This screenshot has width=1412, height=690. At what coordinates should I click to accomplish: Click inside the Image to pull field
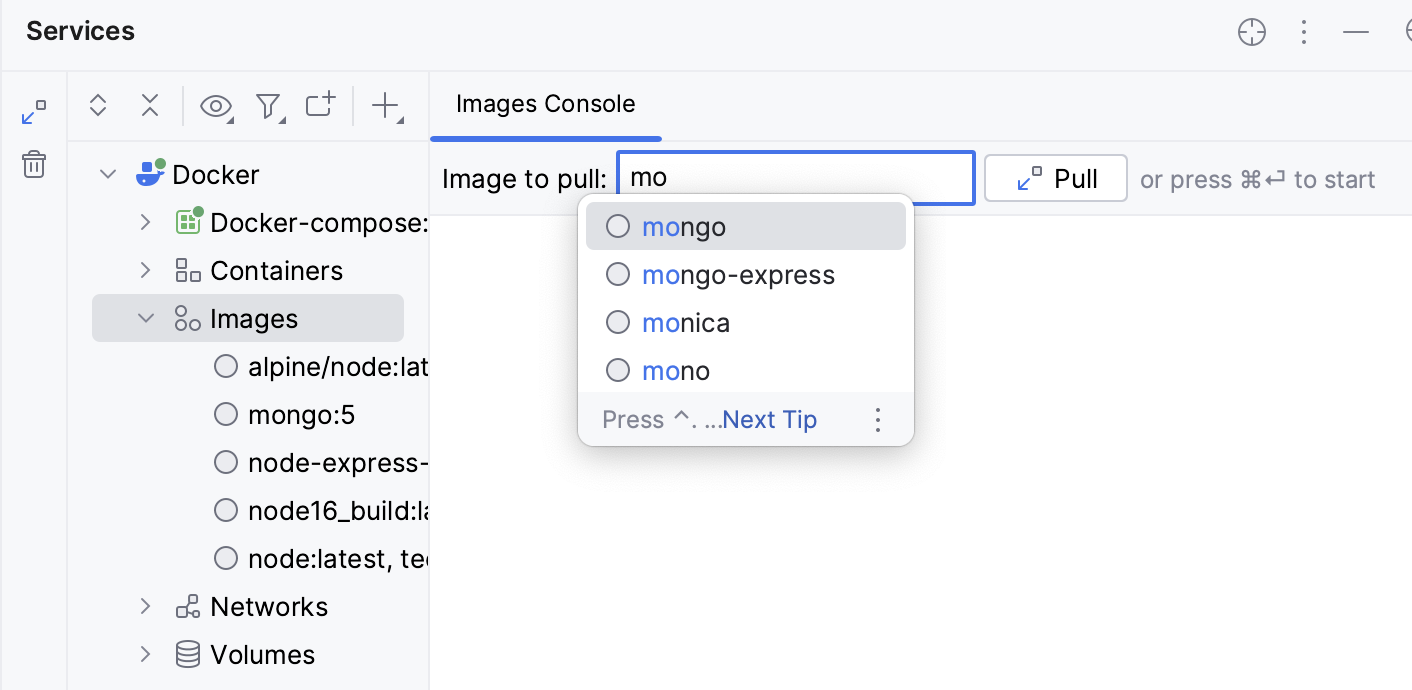[x=795, y=178]
